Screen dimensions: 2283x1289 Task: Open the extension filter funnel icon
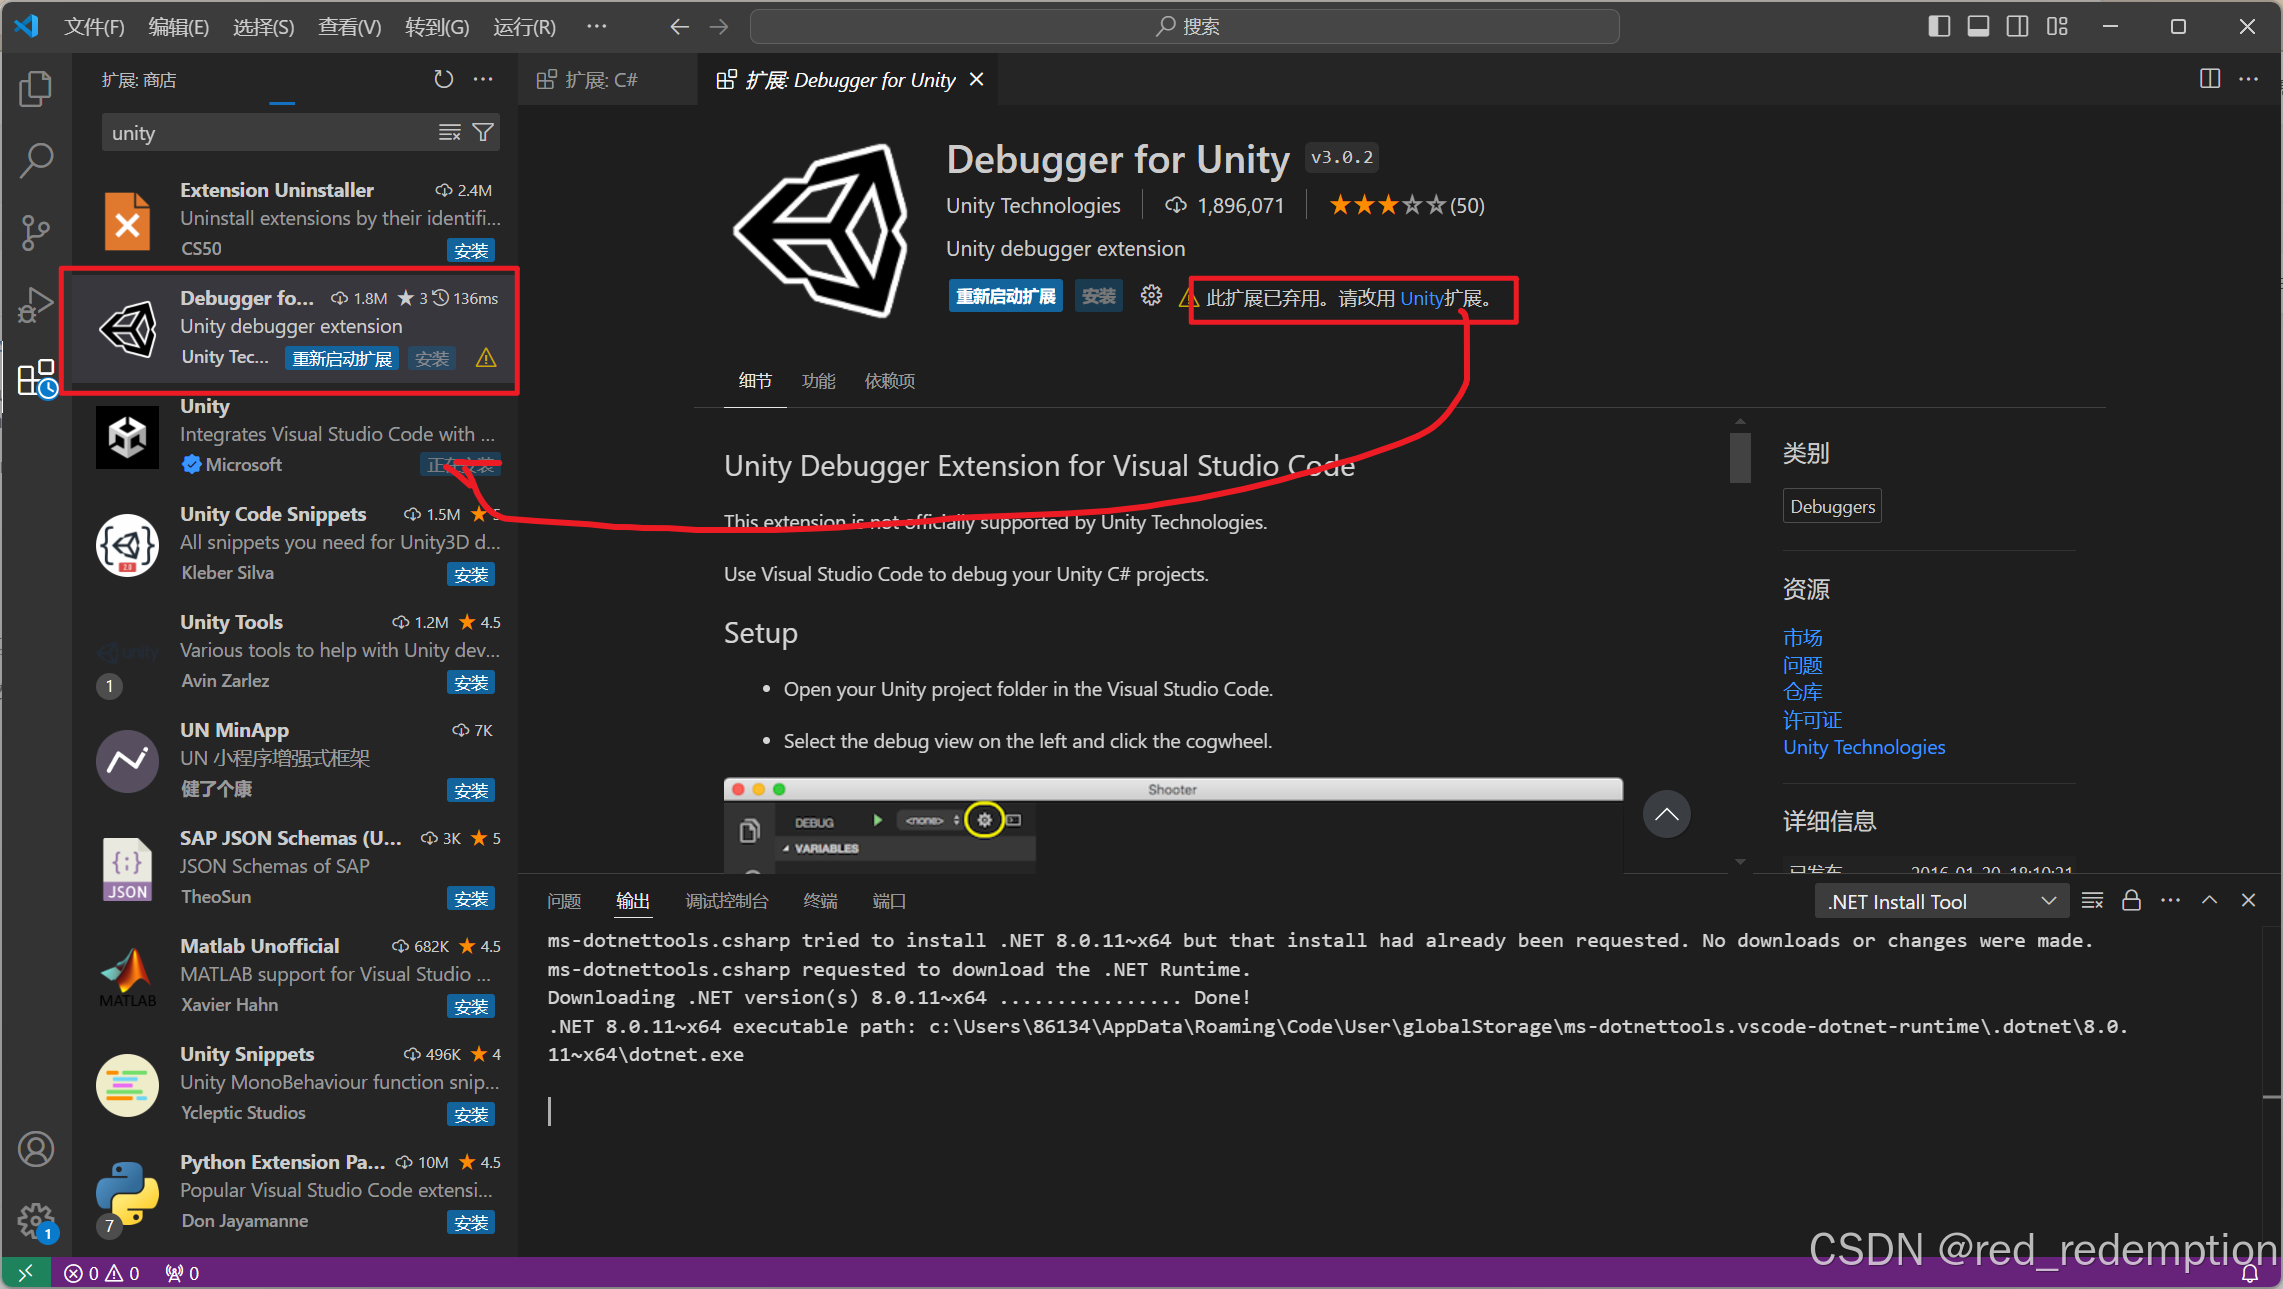483,133
